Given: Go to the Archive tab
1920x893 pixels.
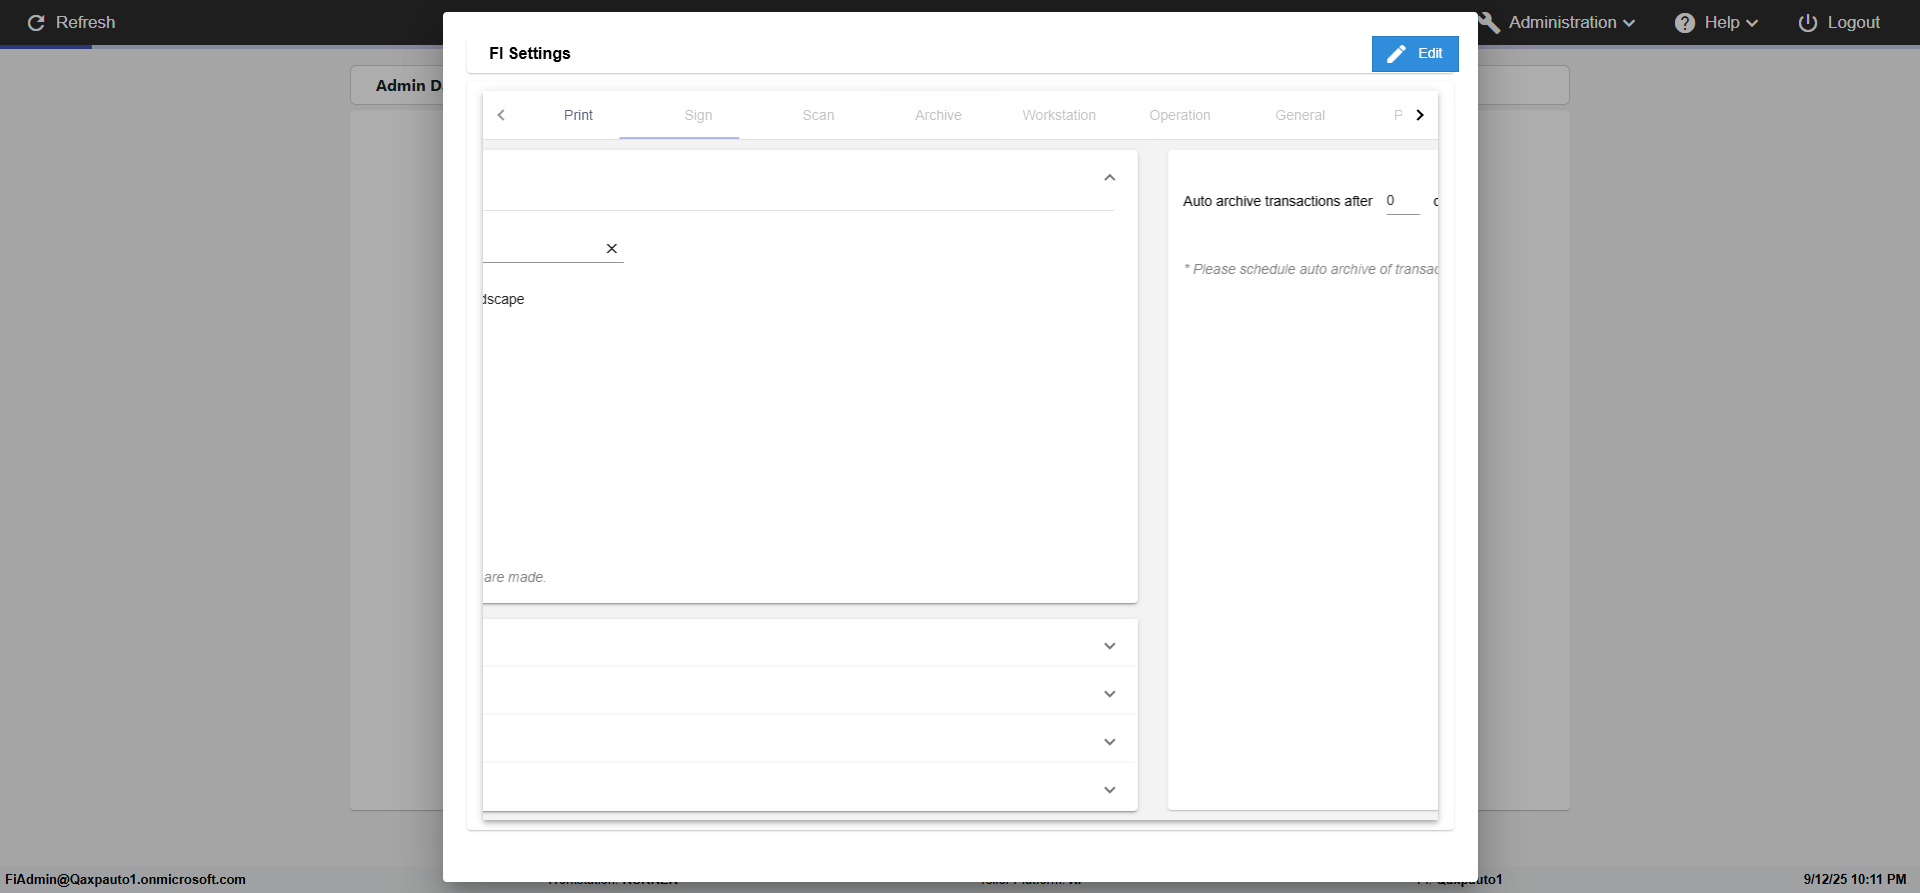Looking at the screenshot, I should pos(938,116).
